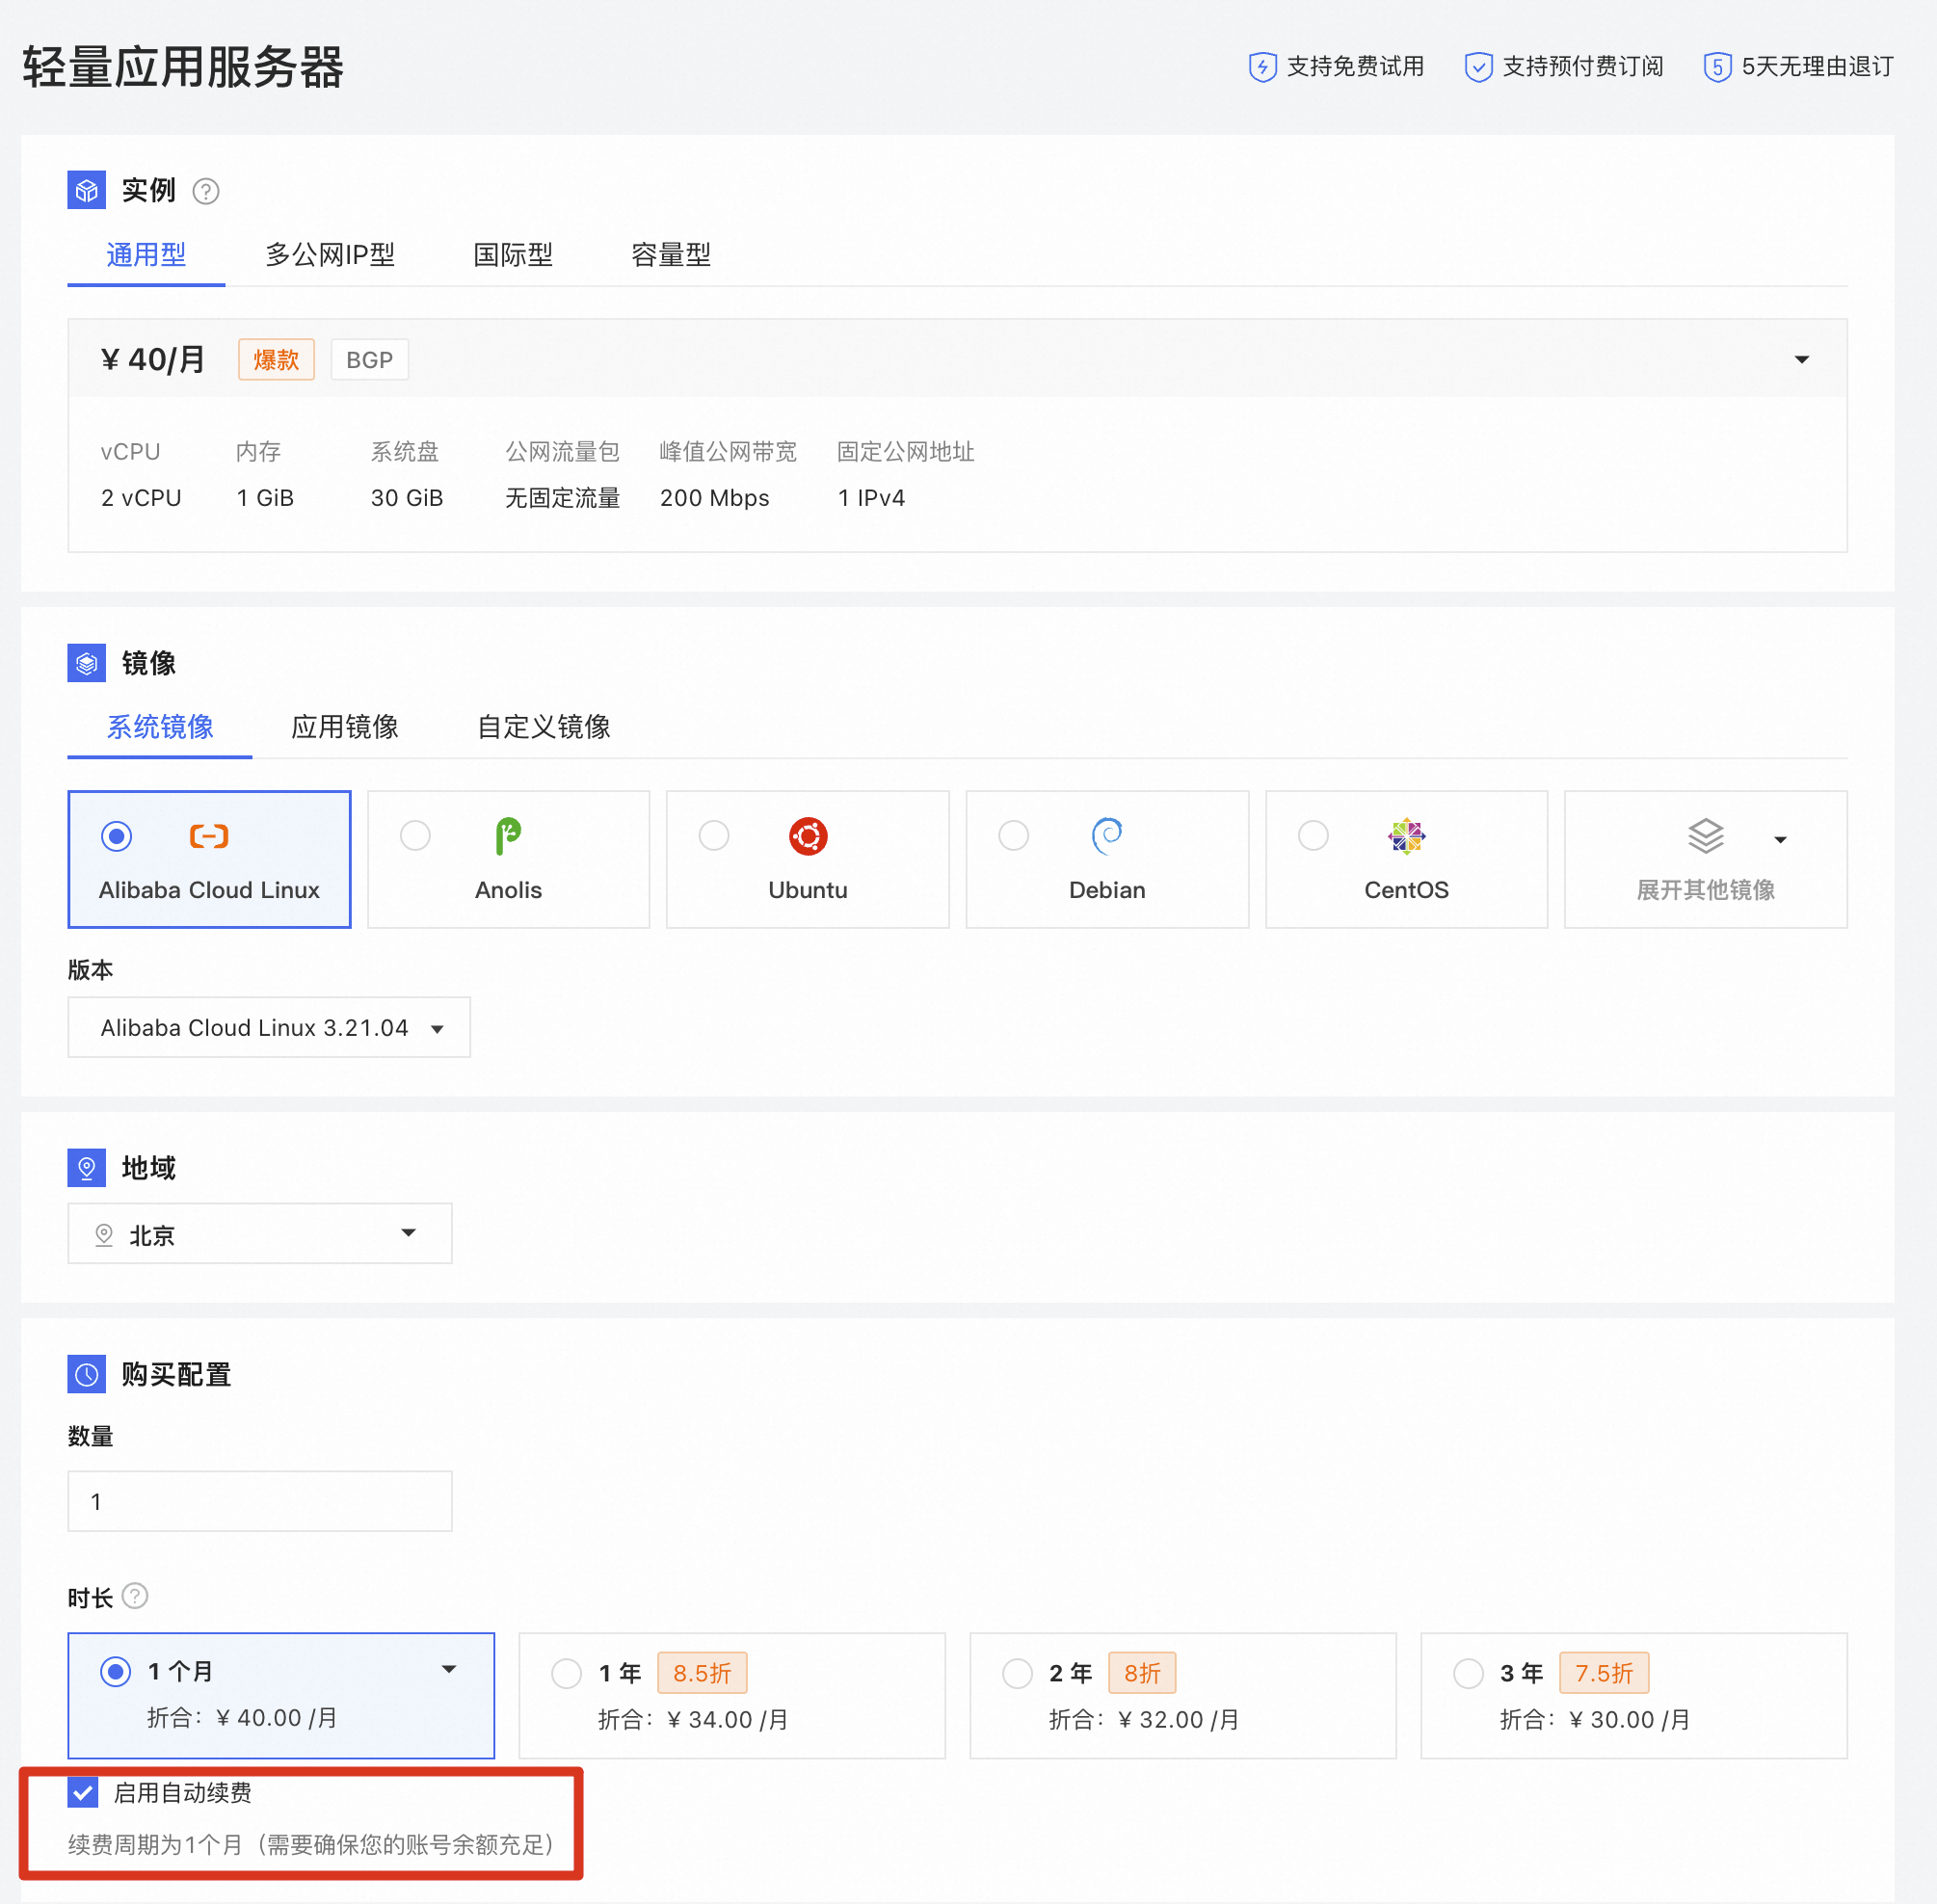Image resolution: width=1937 pixels, height=1904 pixels.
Task: Select the Alibaba Cloud Linux radio button
Action: coord(117,835)
